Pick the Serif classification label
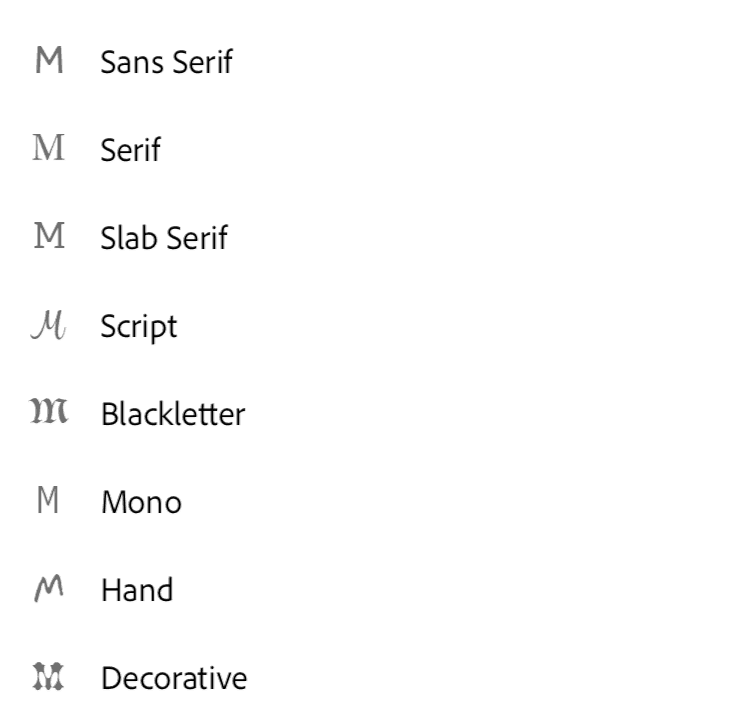This screenshot has height=716, width=744. 130,150
